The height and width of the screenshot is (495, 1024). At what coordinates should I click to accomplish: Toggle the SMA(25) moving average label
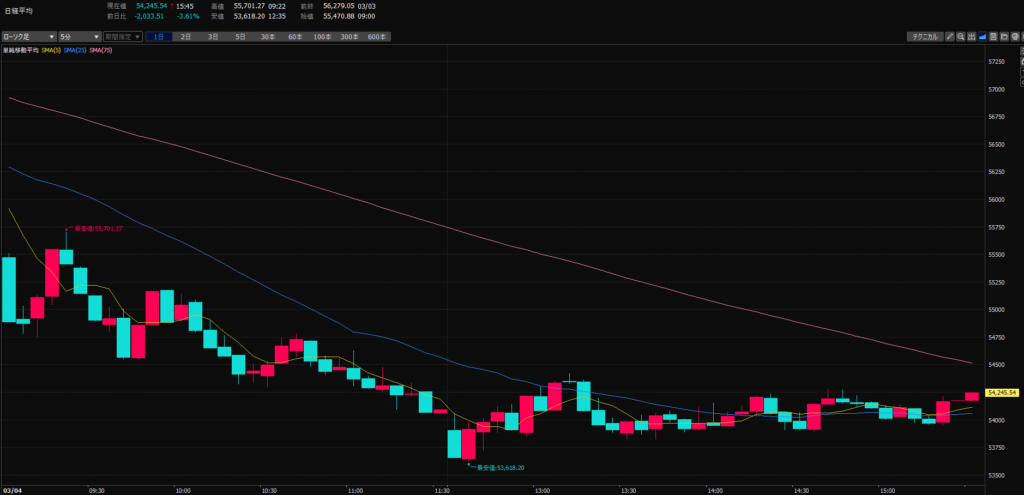(x=75, y=49)
